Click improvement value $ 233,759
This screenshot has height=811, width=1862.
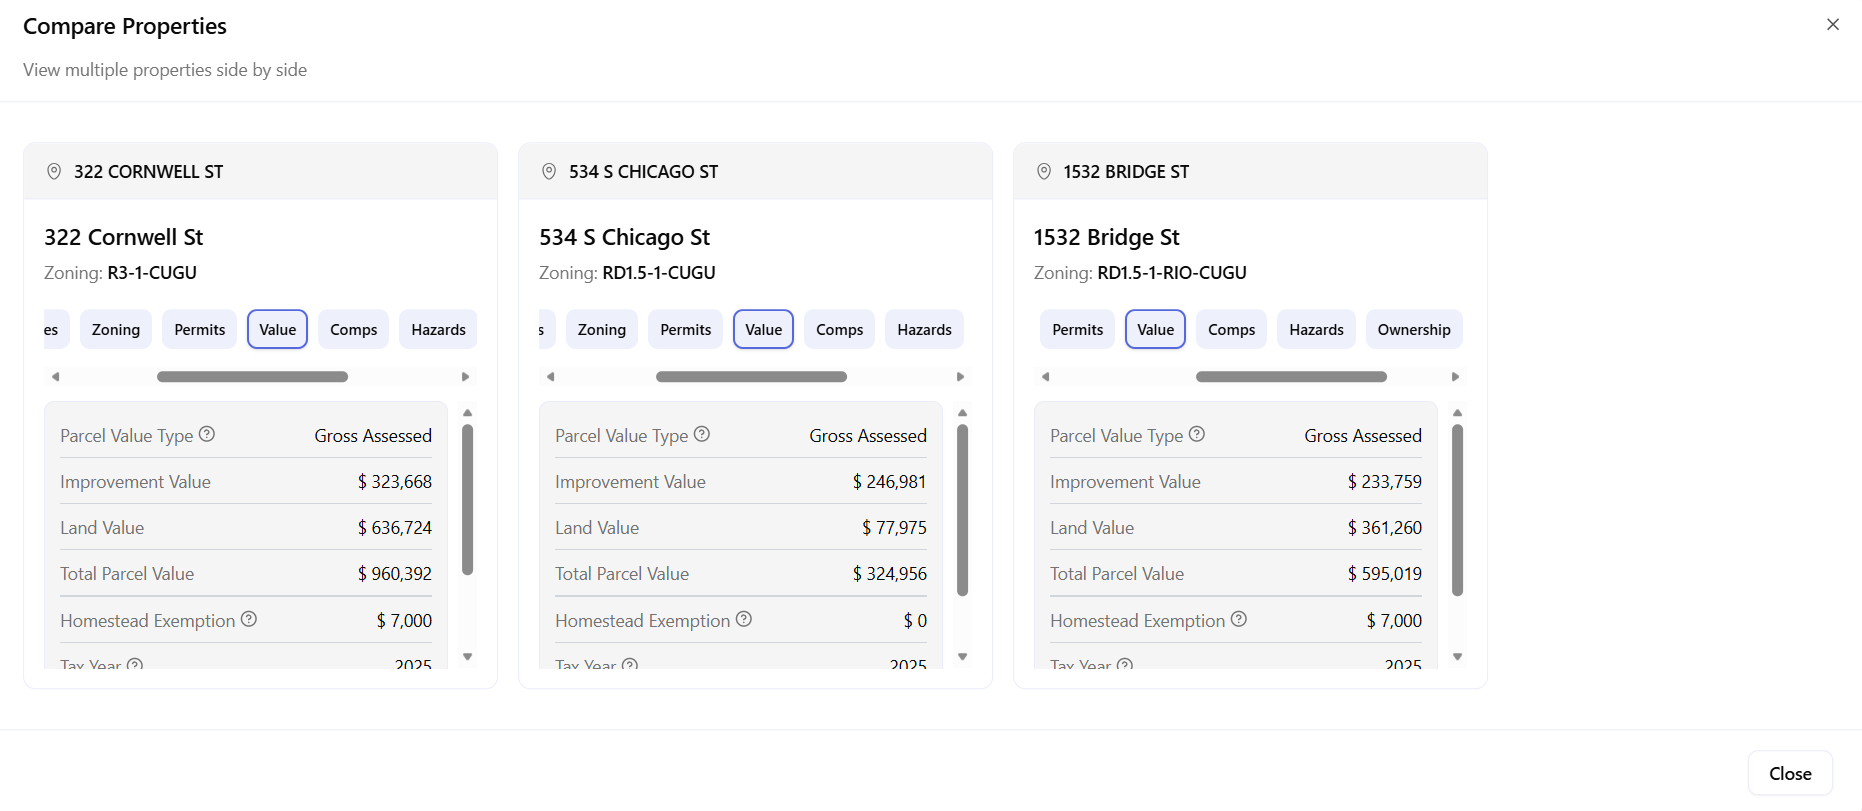click(1385, 482)
